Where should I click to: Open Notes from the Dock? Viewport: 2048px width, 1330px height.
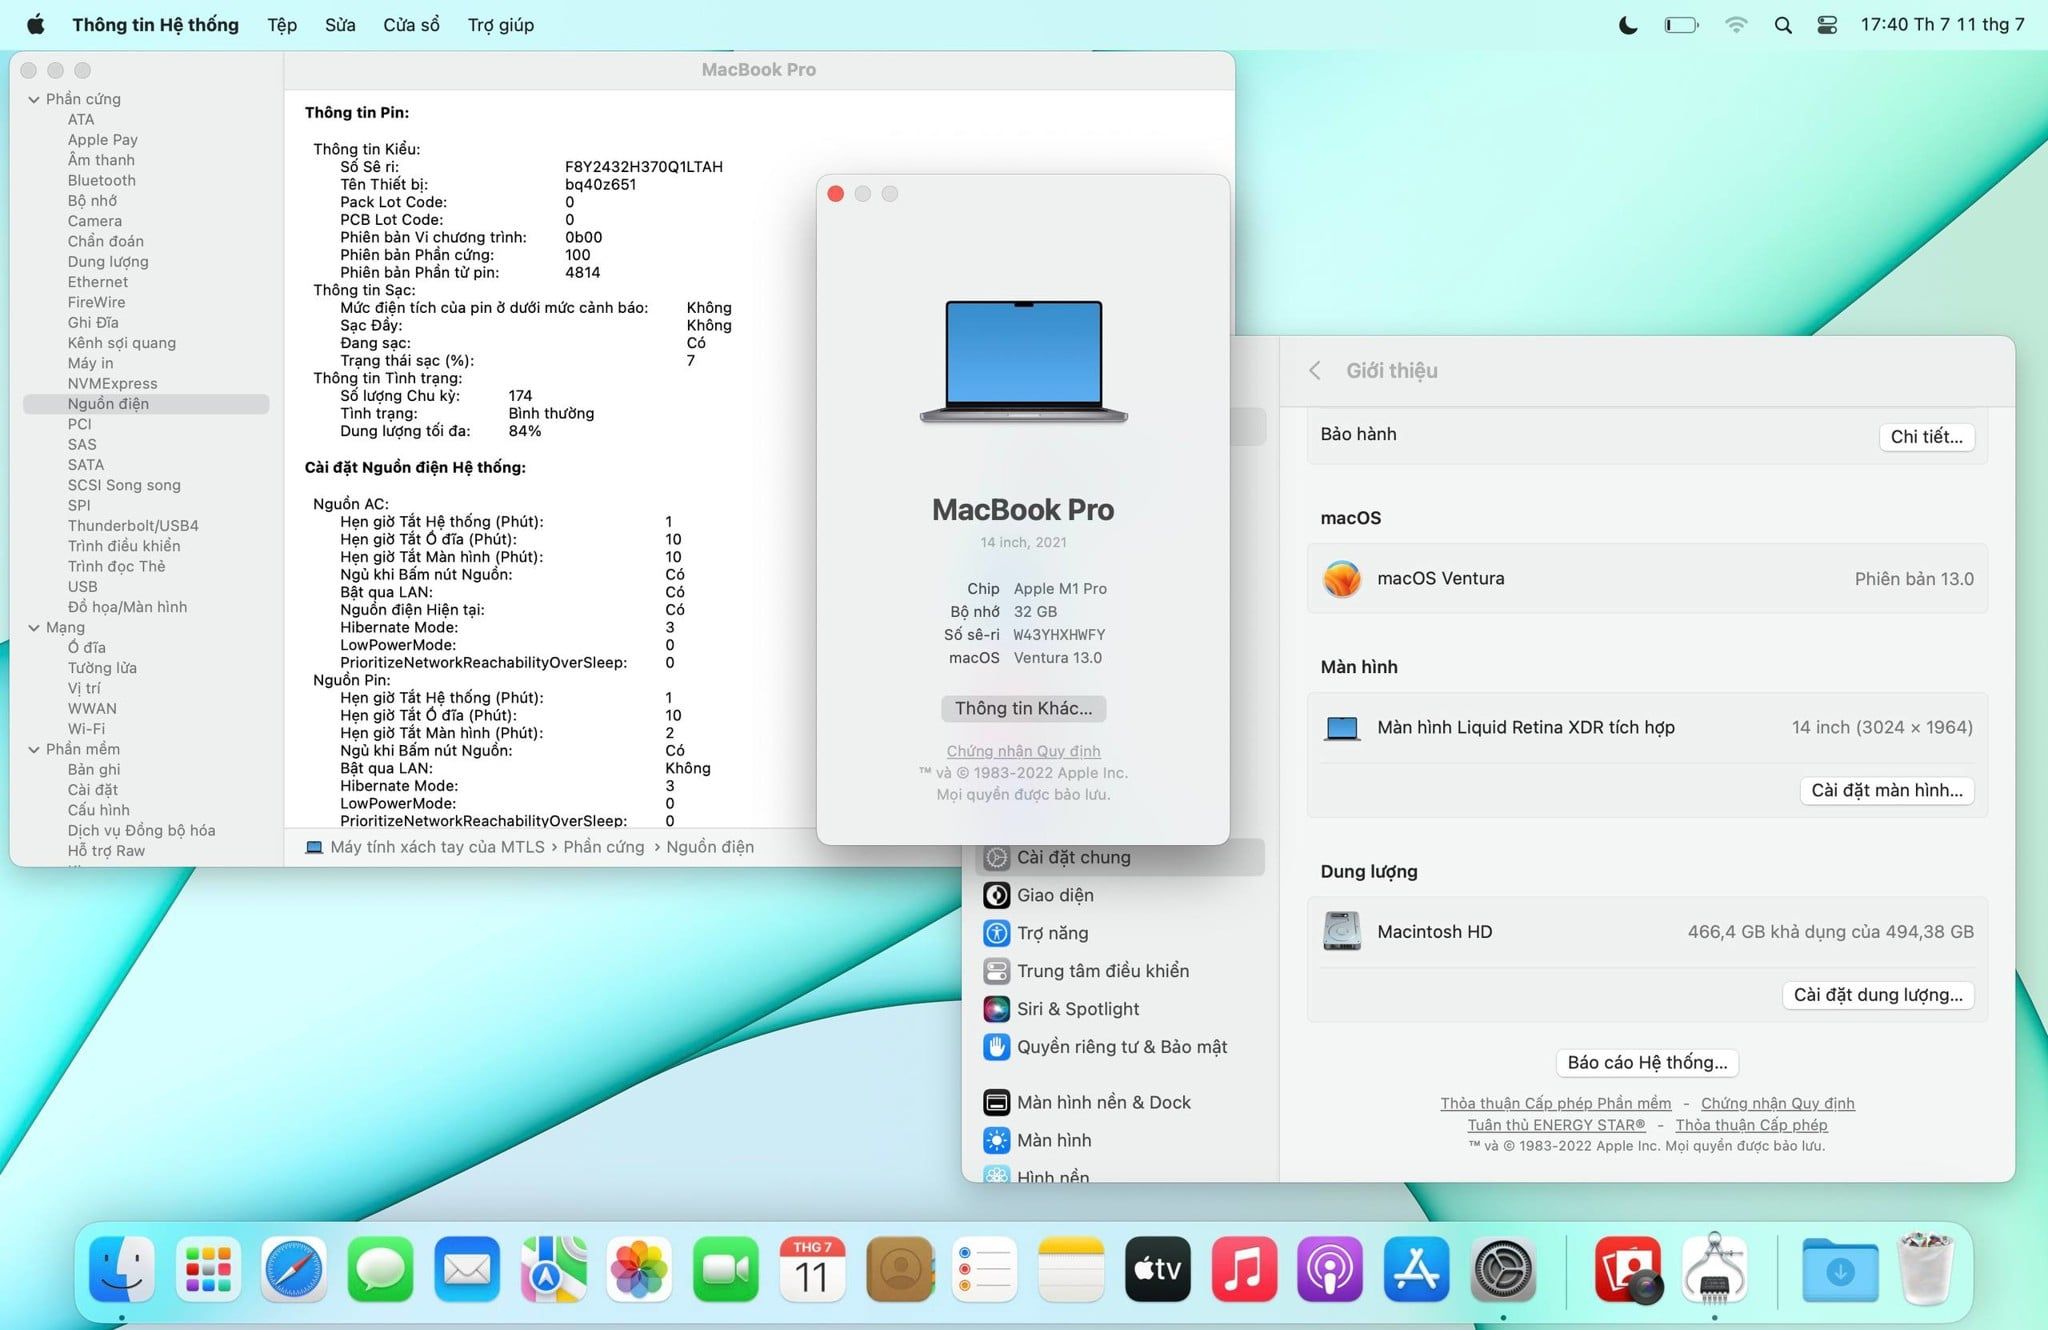(1071, 1269)
